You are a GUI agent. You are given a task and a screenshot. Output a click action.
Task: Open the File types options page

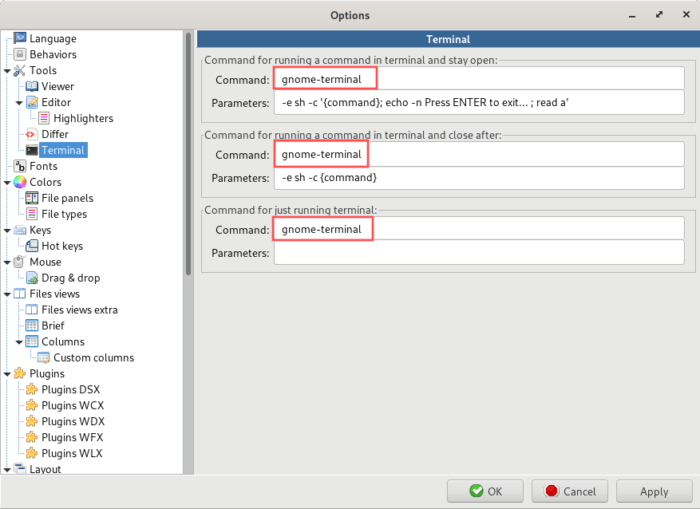(64, 214)
